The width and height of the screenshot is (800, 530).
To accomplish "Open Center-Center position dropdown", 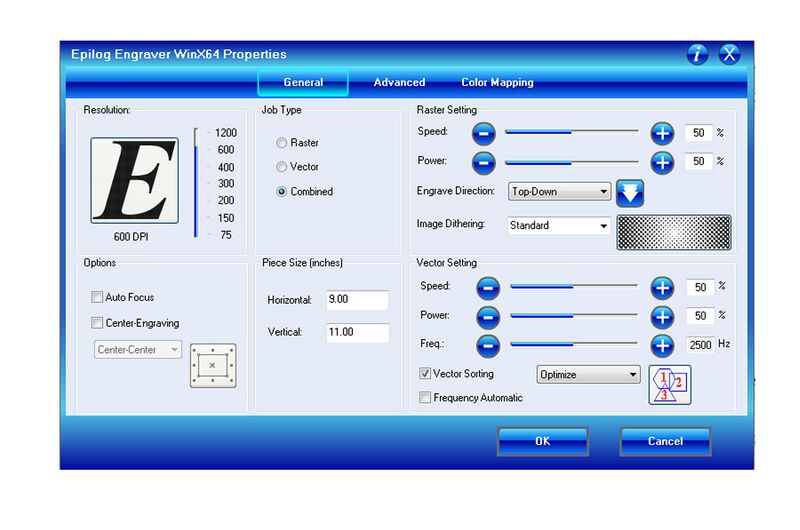I will [x=138, y=349].
